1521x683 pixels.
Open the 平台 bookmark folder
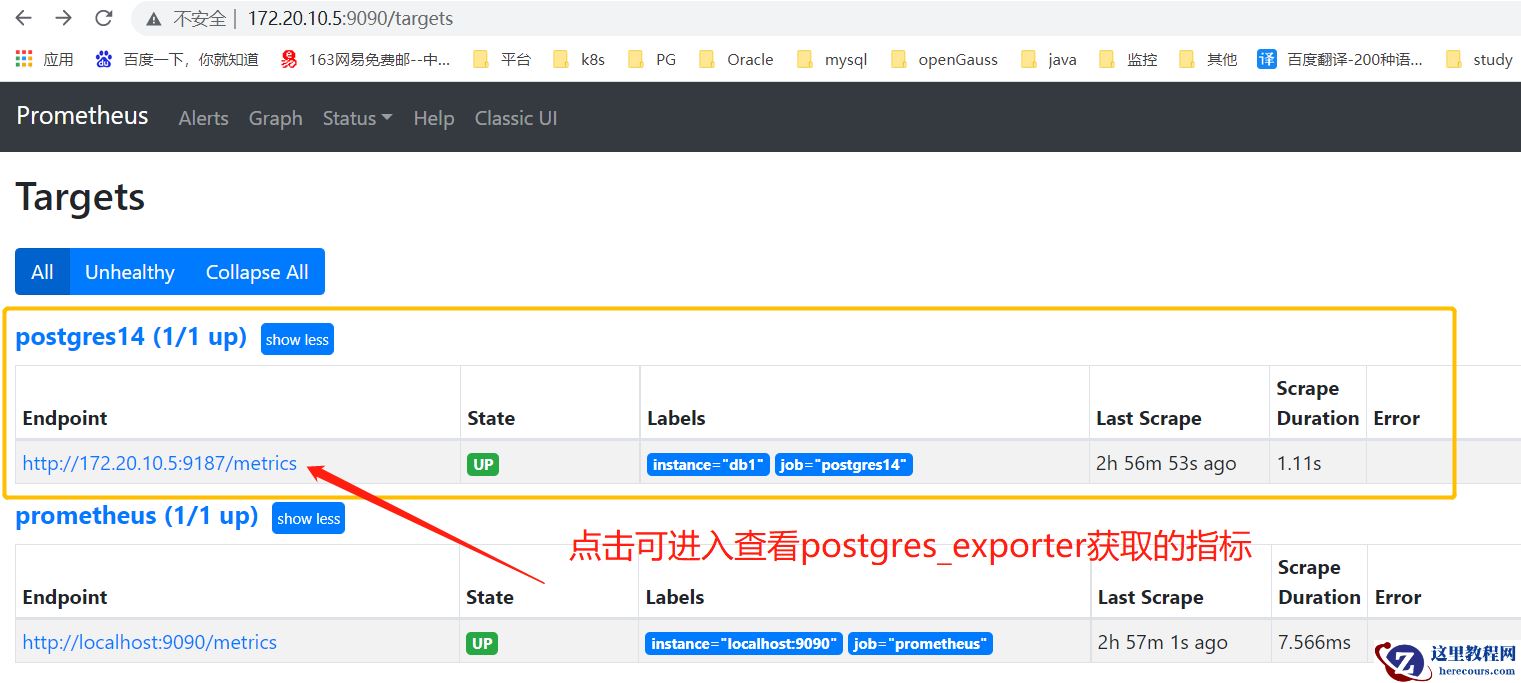pyautogui.click(x=502, y=59)
